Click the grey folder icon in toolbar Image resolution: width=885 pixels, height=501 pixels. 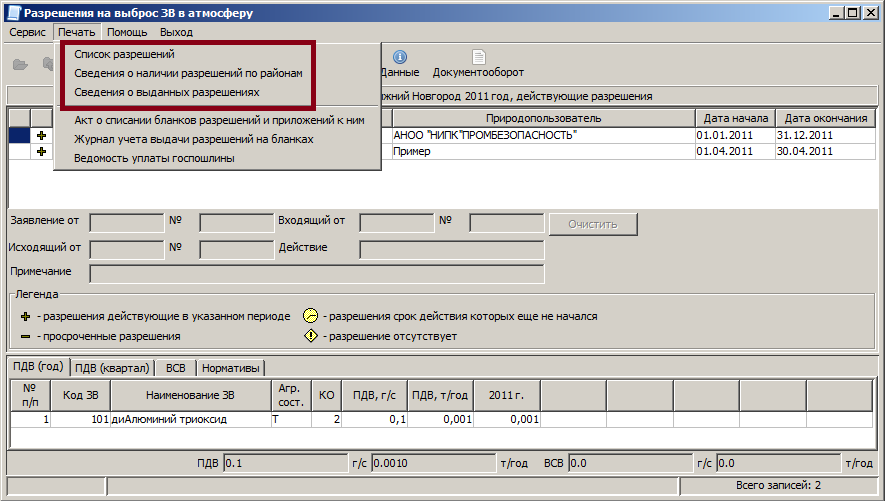[x=20, y=64]
